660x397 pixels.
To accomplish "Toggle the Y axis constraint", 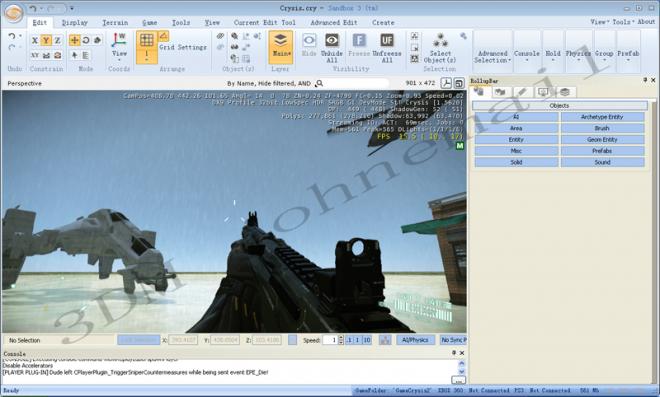I will coord(46,40).
